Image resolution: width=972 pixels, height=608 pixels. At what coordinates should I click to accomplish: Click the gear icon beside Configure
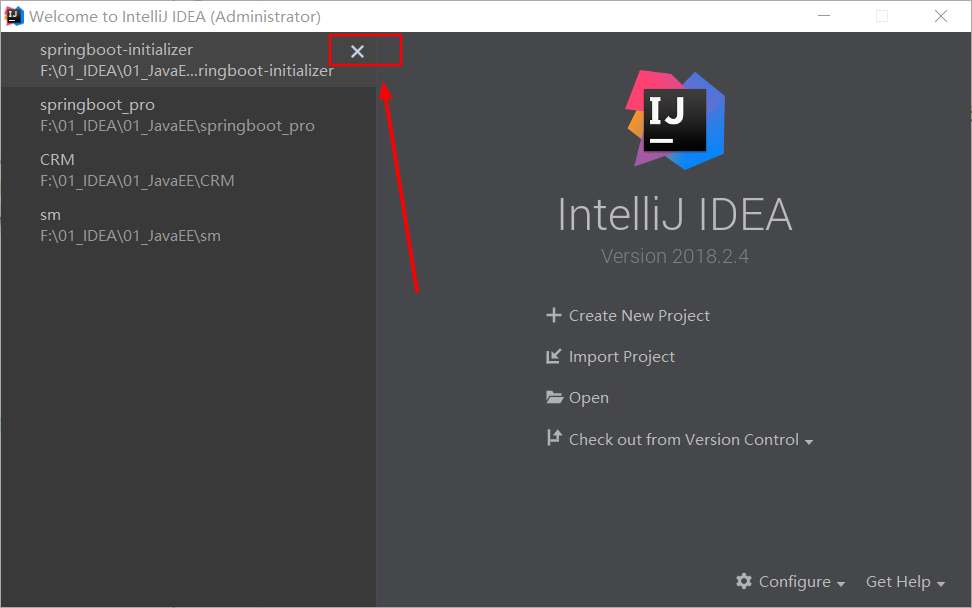744,581
